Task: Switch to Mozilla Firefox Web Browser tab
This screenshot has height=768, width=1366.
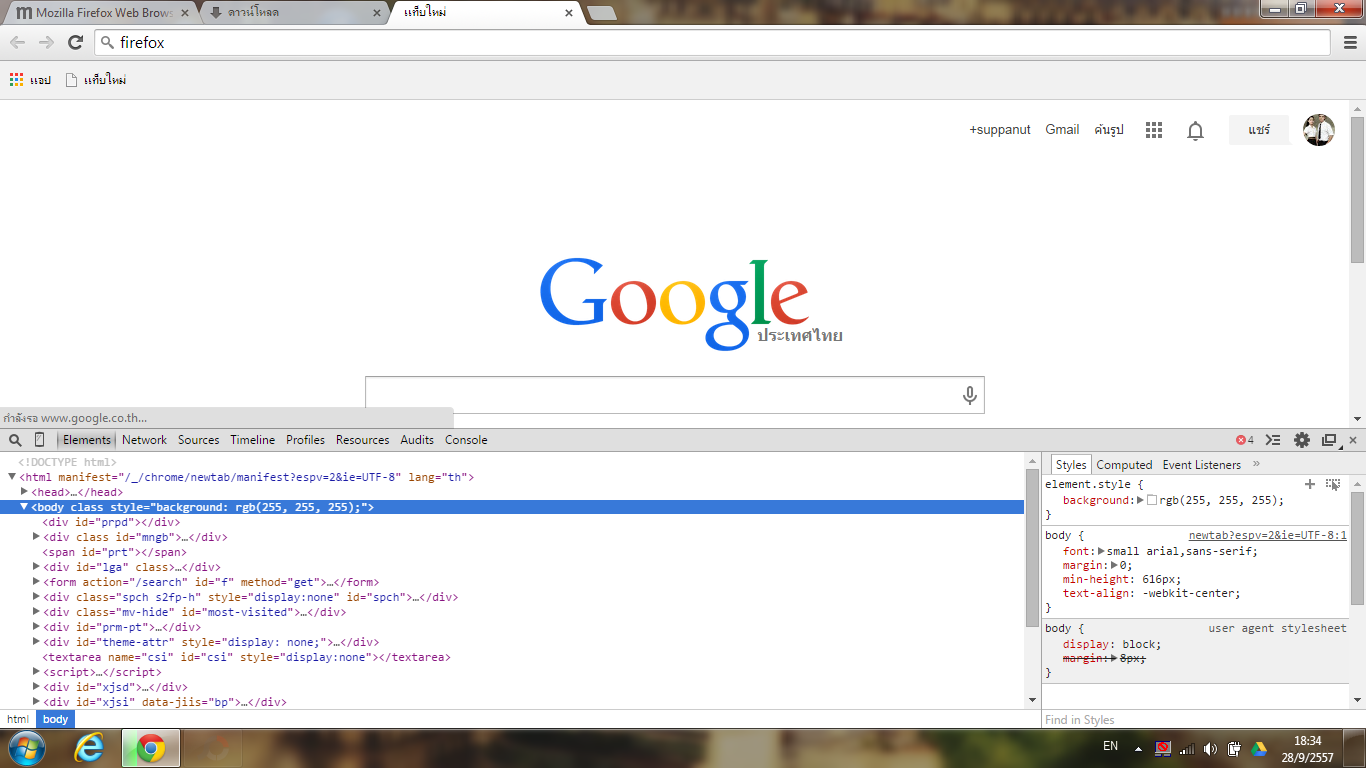Action: pos(101,13)
